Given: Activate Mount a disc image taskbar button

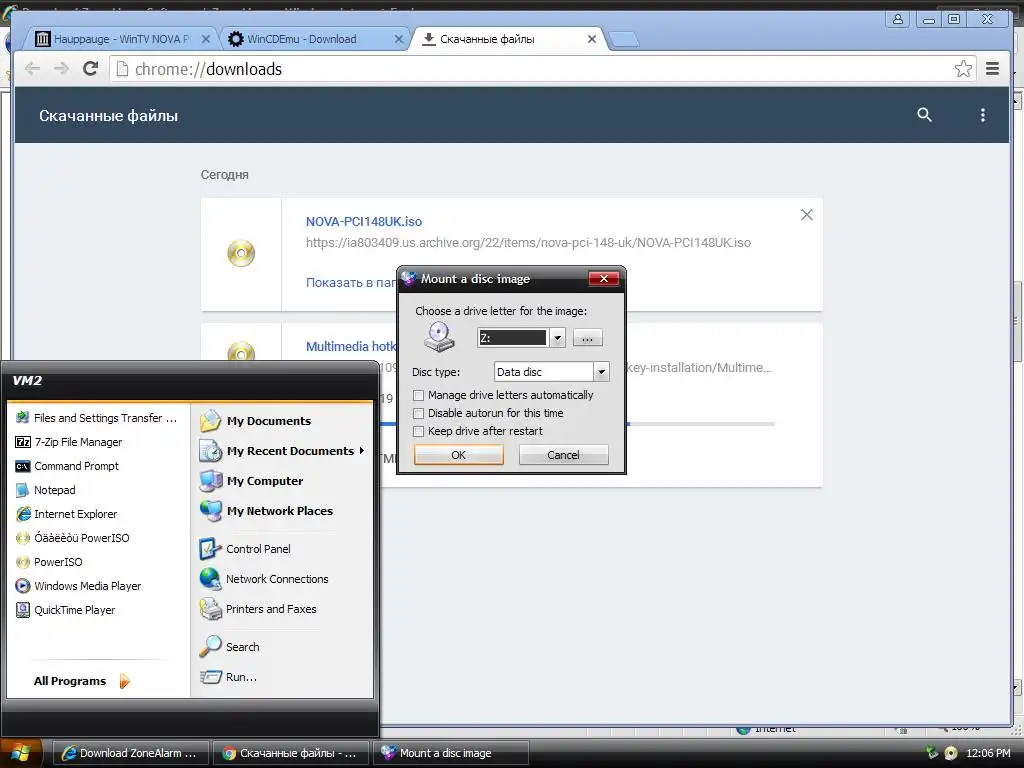Looking at the screenshot, I should 450,753.
